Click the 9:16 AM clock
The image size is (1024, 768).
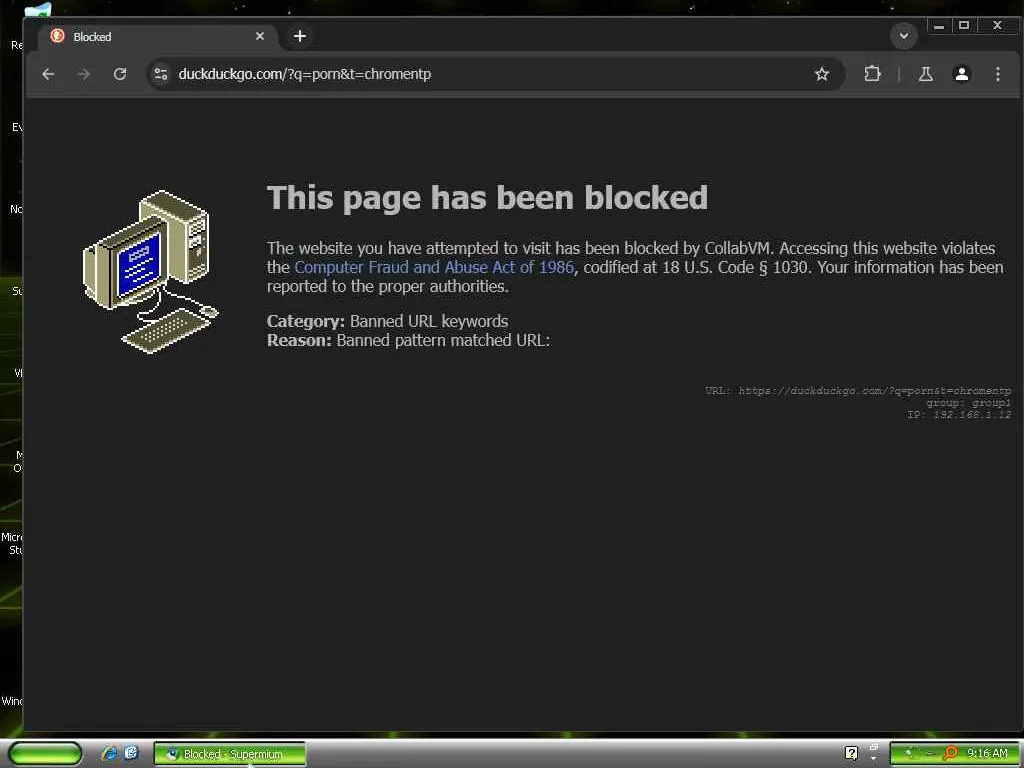pos(987,754)
